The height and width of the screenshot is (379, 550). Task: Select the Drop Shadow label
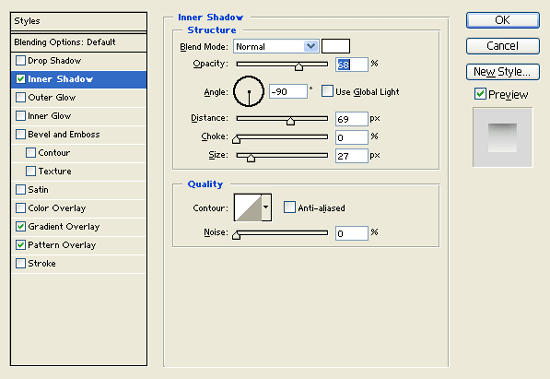54,61
